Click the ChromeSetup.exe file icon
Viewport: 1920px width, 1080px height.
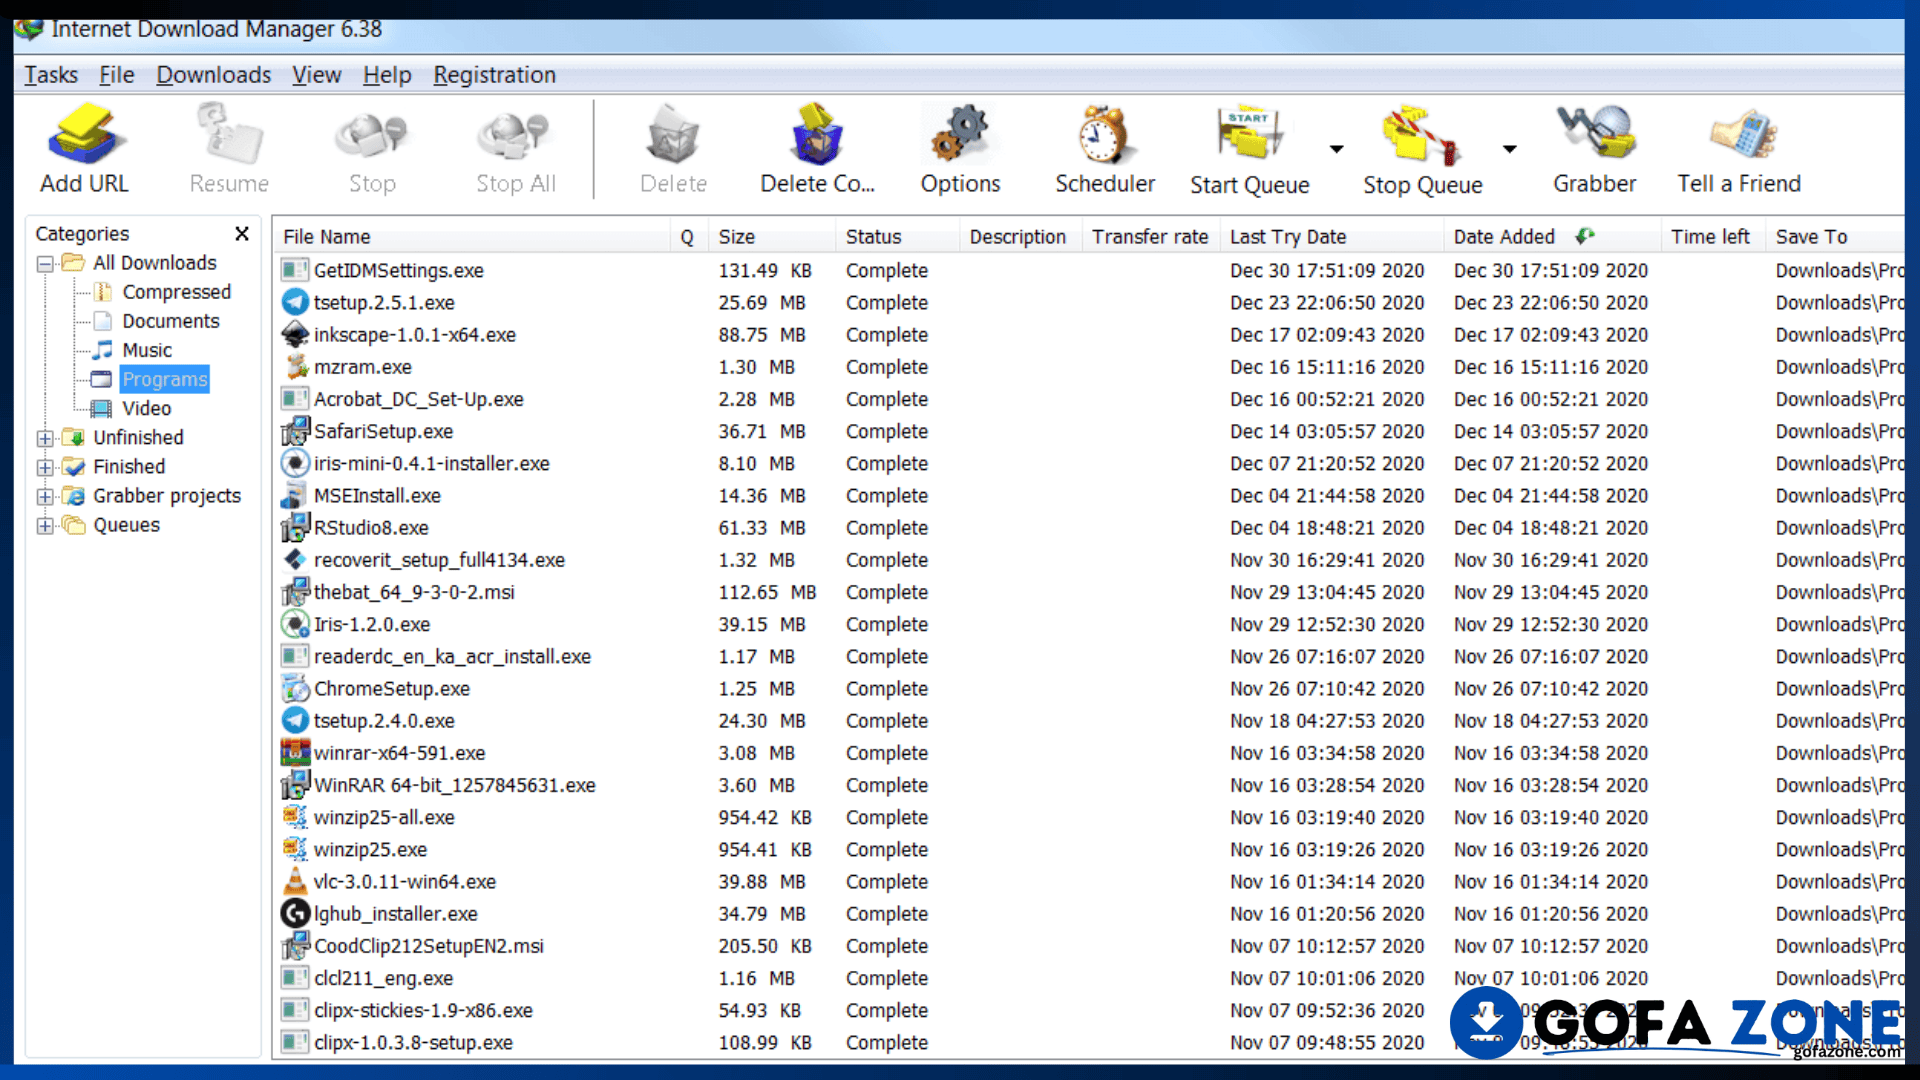coord(295,688)
